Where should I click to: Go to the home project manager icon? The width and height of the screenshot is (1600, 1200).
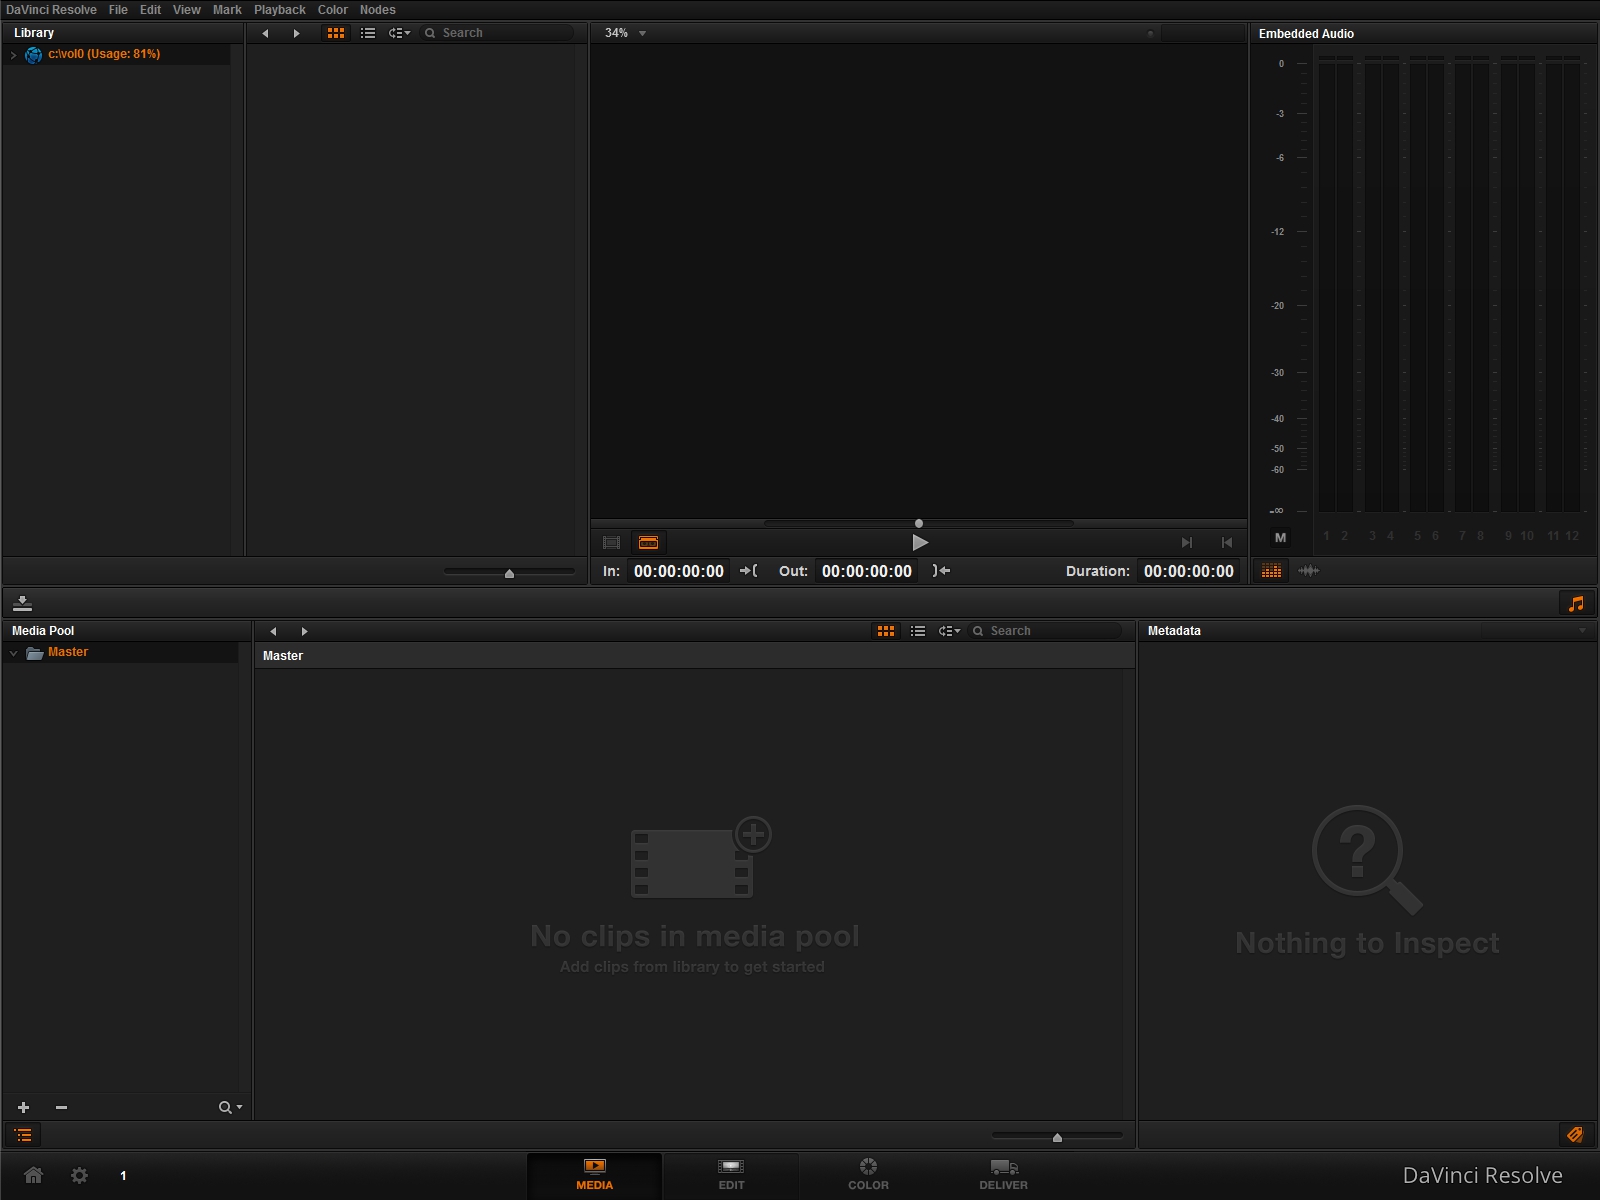click(x=33, y=1175)
